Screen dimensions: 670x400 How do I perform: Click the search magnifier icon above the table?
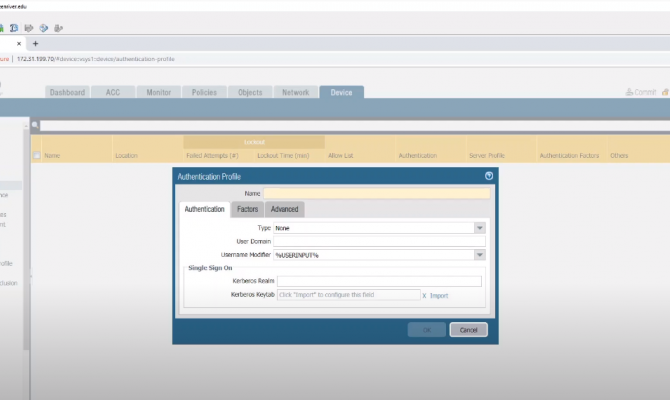coord(35,125)
